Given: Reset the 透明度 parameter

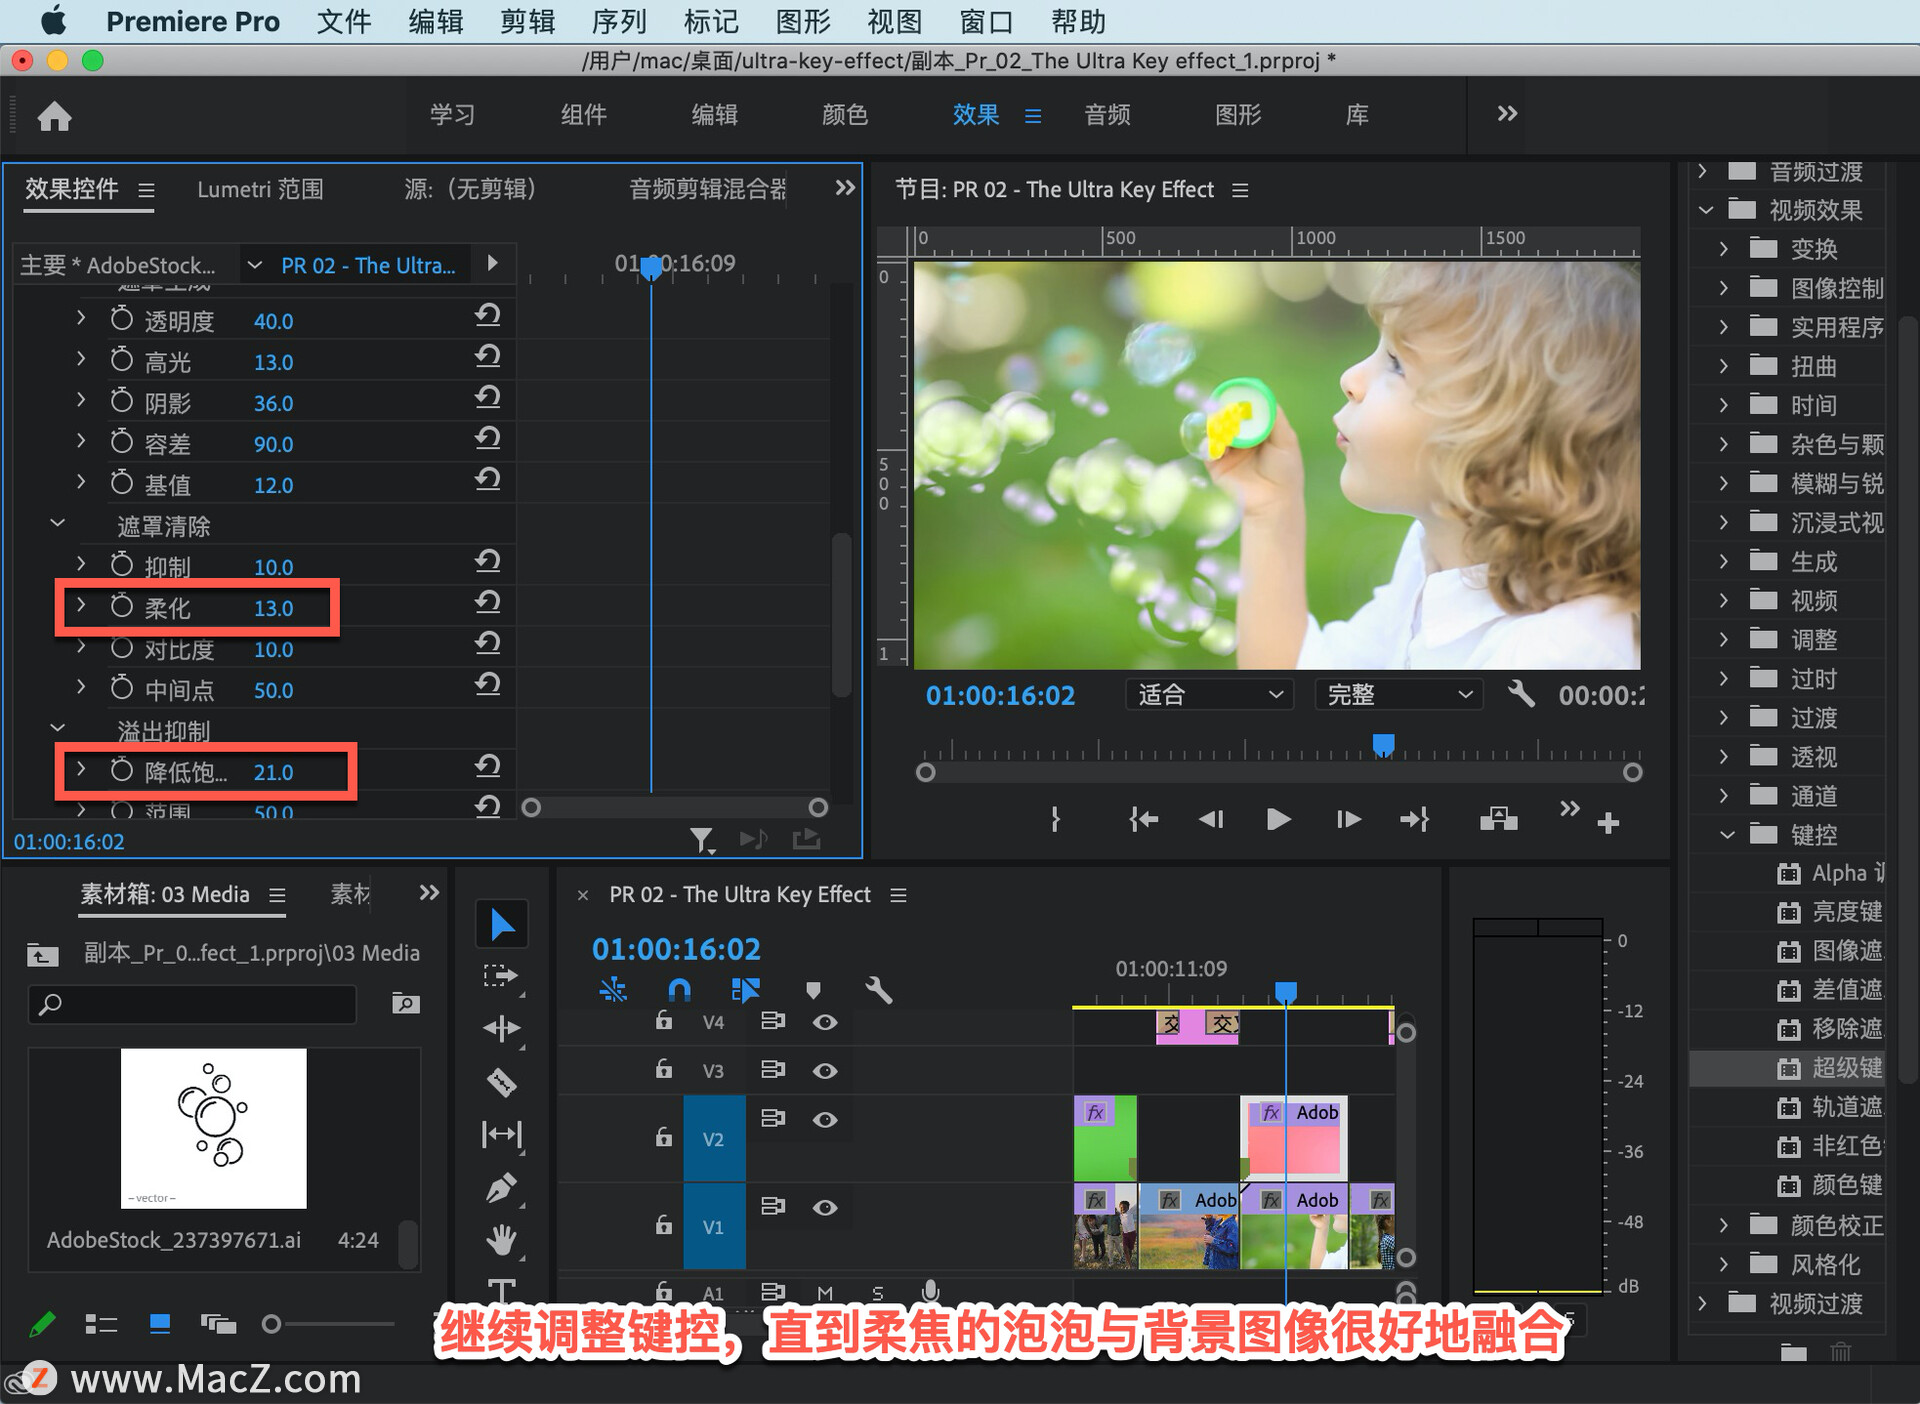Looking at the screenshot, I should tap(488, 315).
